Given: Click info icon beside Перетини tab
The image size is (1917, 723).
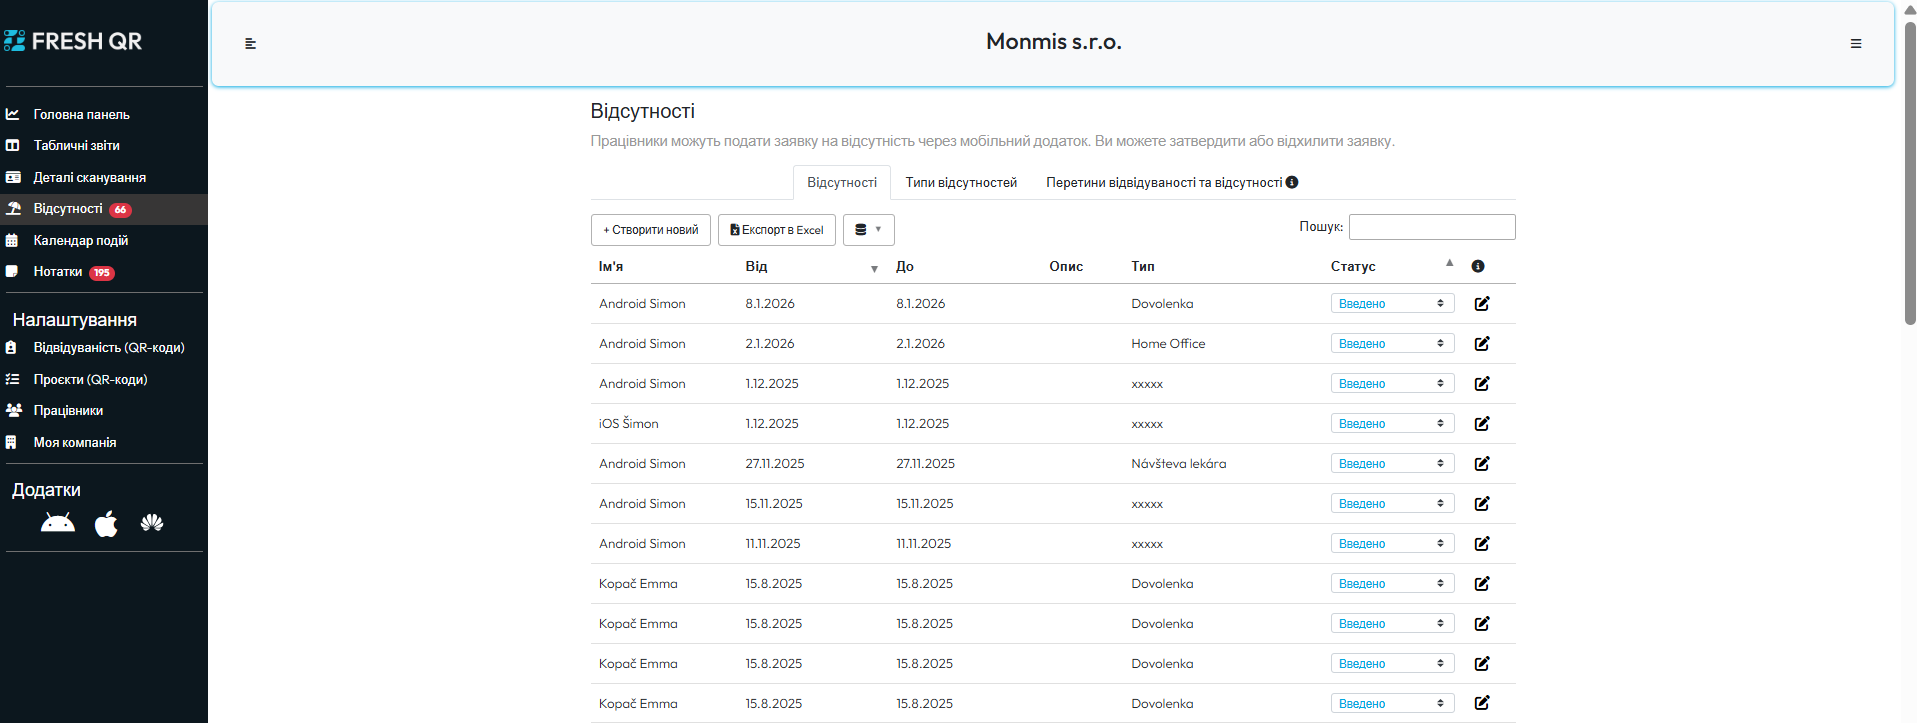Looking at the screenshot, I should point(1292,182).
